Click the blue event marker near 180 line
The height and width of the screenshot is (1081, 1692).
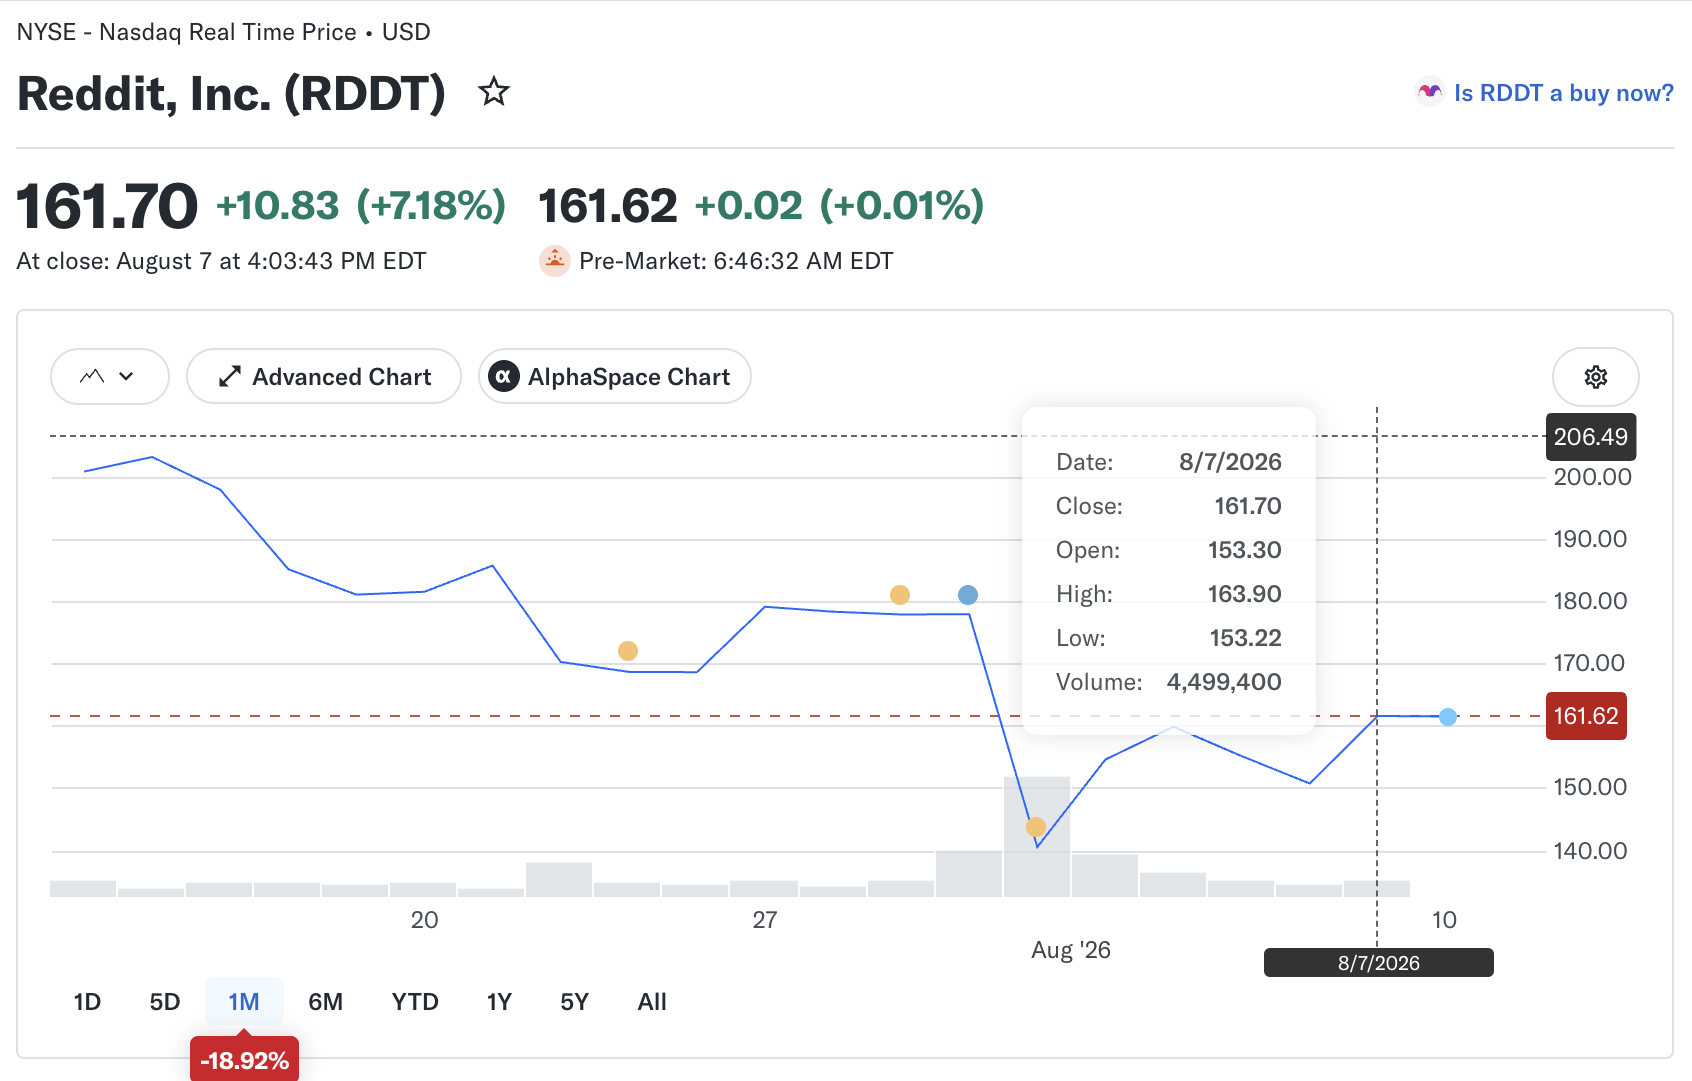coord(968,595)
